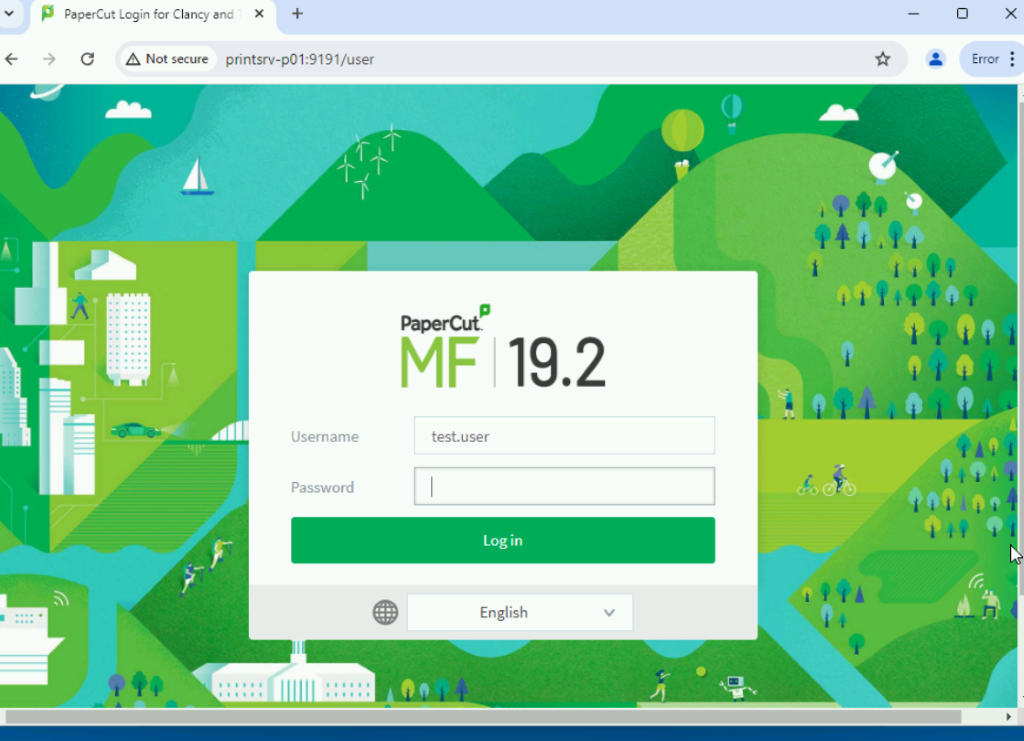Close the PaperCut Login tab
1024x741 pixels.
tap(259, 14)
